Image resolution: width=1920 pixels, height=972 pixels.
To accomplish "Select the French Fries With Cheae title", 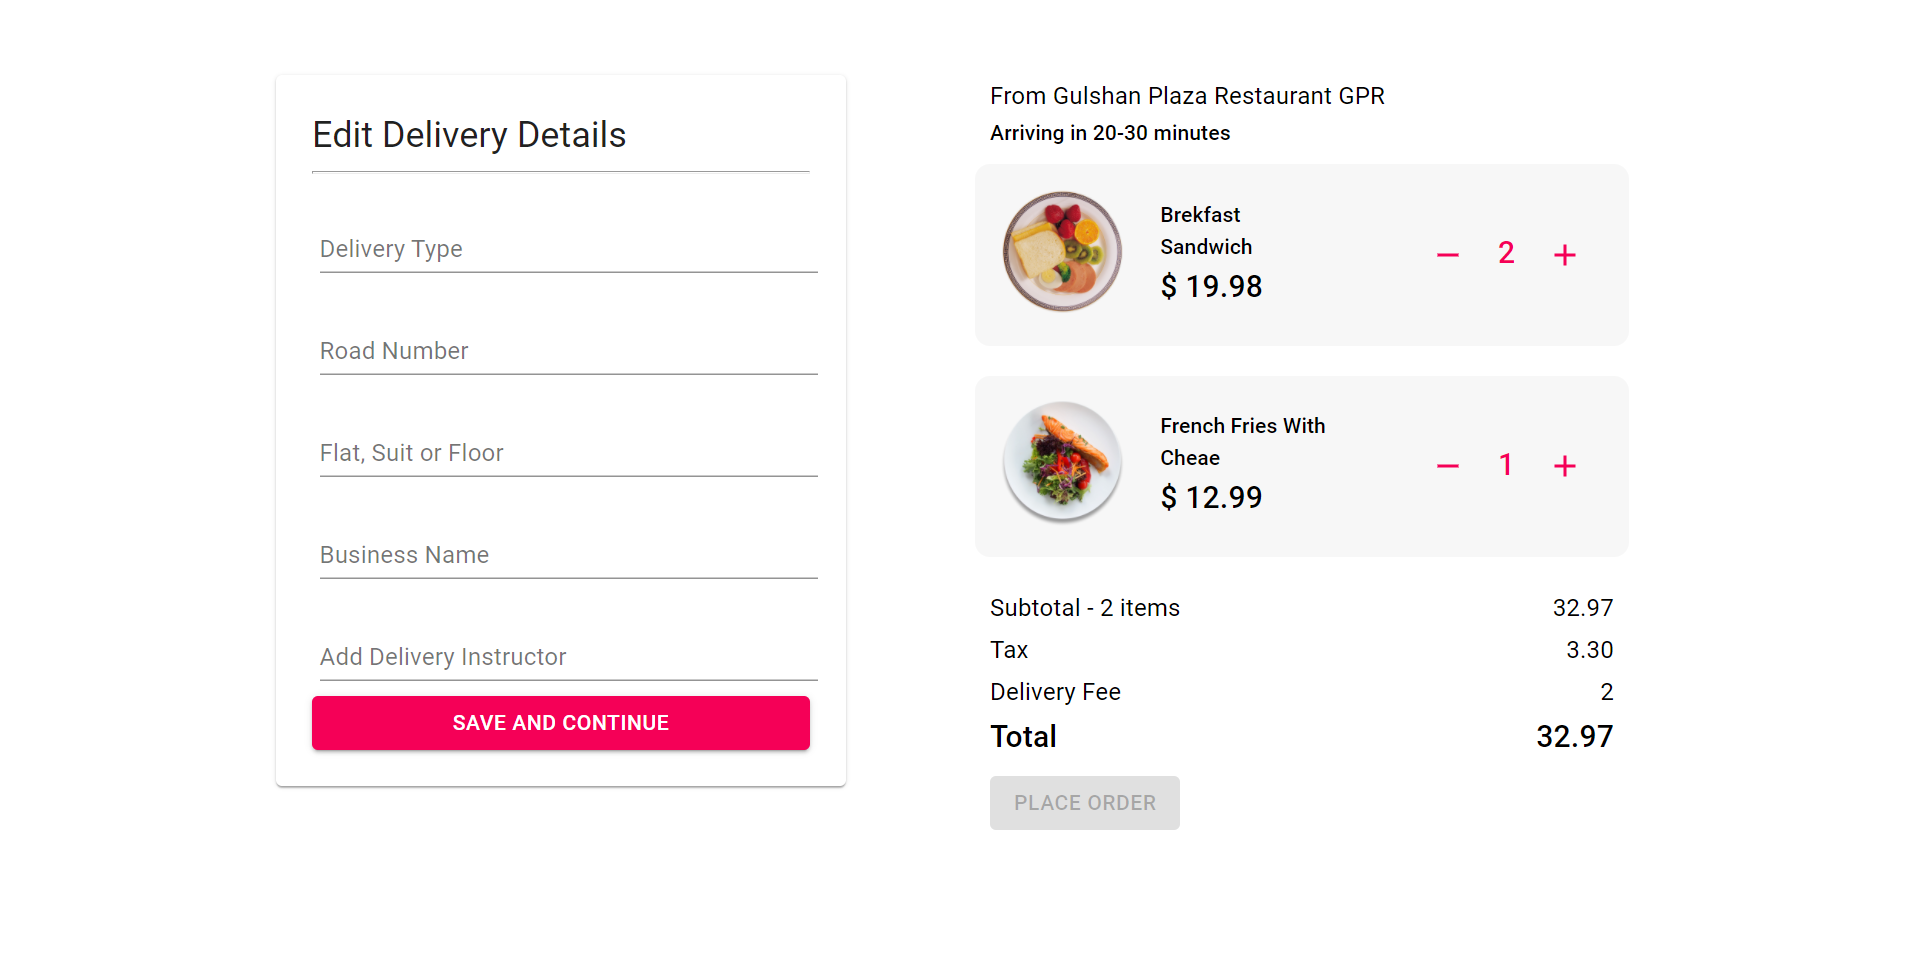I will click(1243, 442).
